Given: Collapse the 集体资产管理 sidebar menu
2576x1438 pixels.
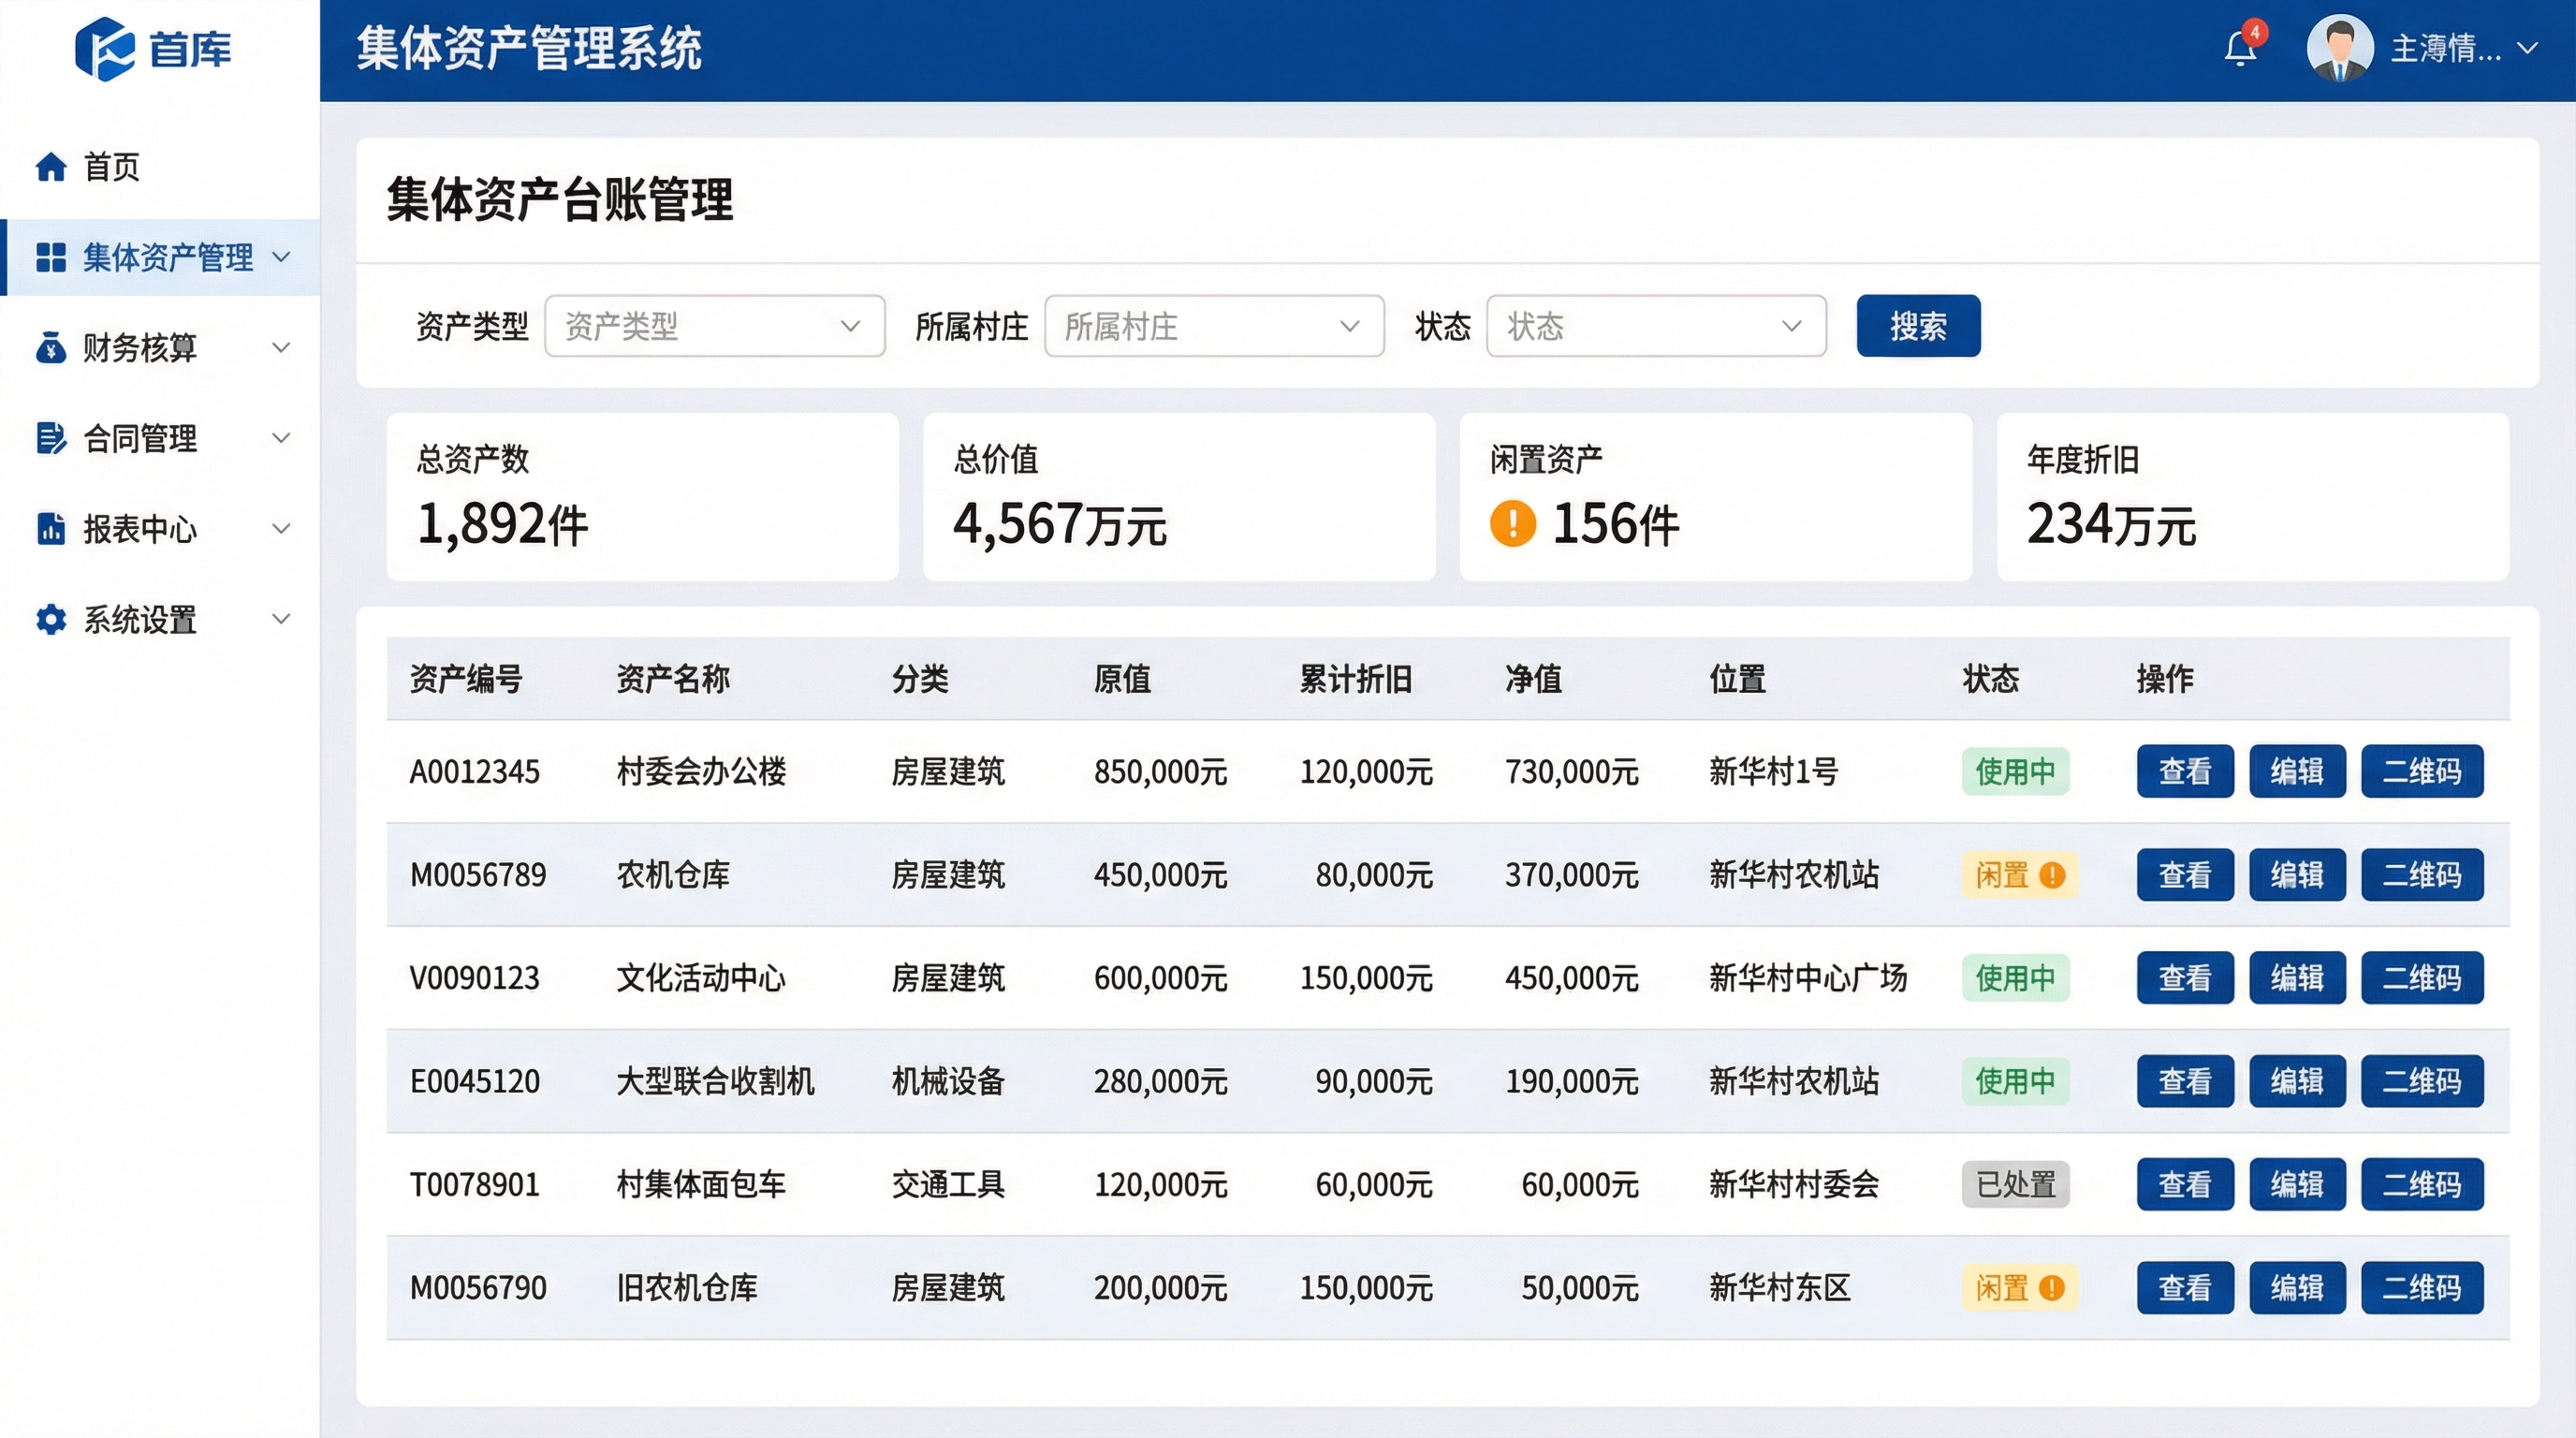Looking at the screenshot, I should pos(281,257).
